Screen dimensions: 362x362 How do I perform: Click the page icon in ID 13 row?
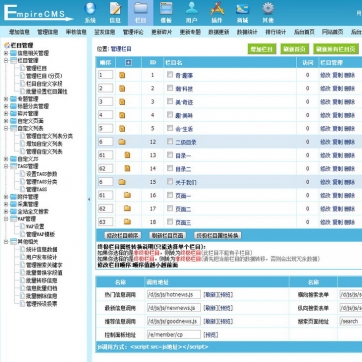pyautogui.click(x=127, y=155)
